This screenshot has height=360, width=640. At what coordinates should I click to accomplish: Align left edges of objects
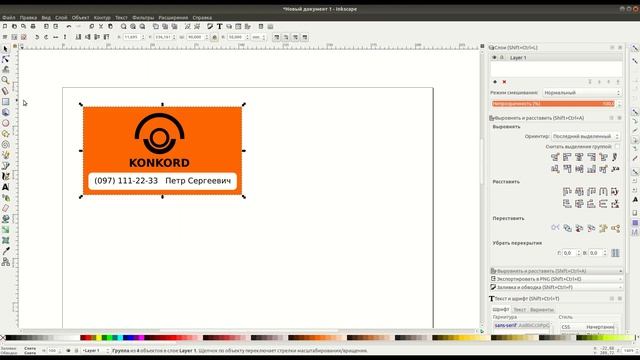point(567,157)
